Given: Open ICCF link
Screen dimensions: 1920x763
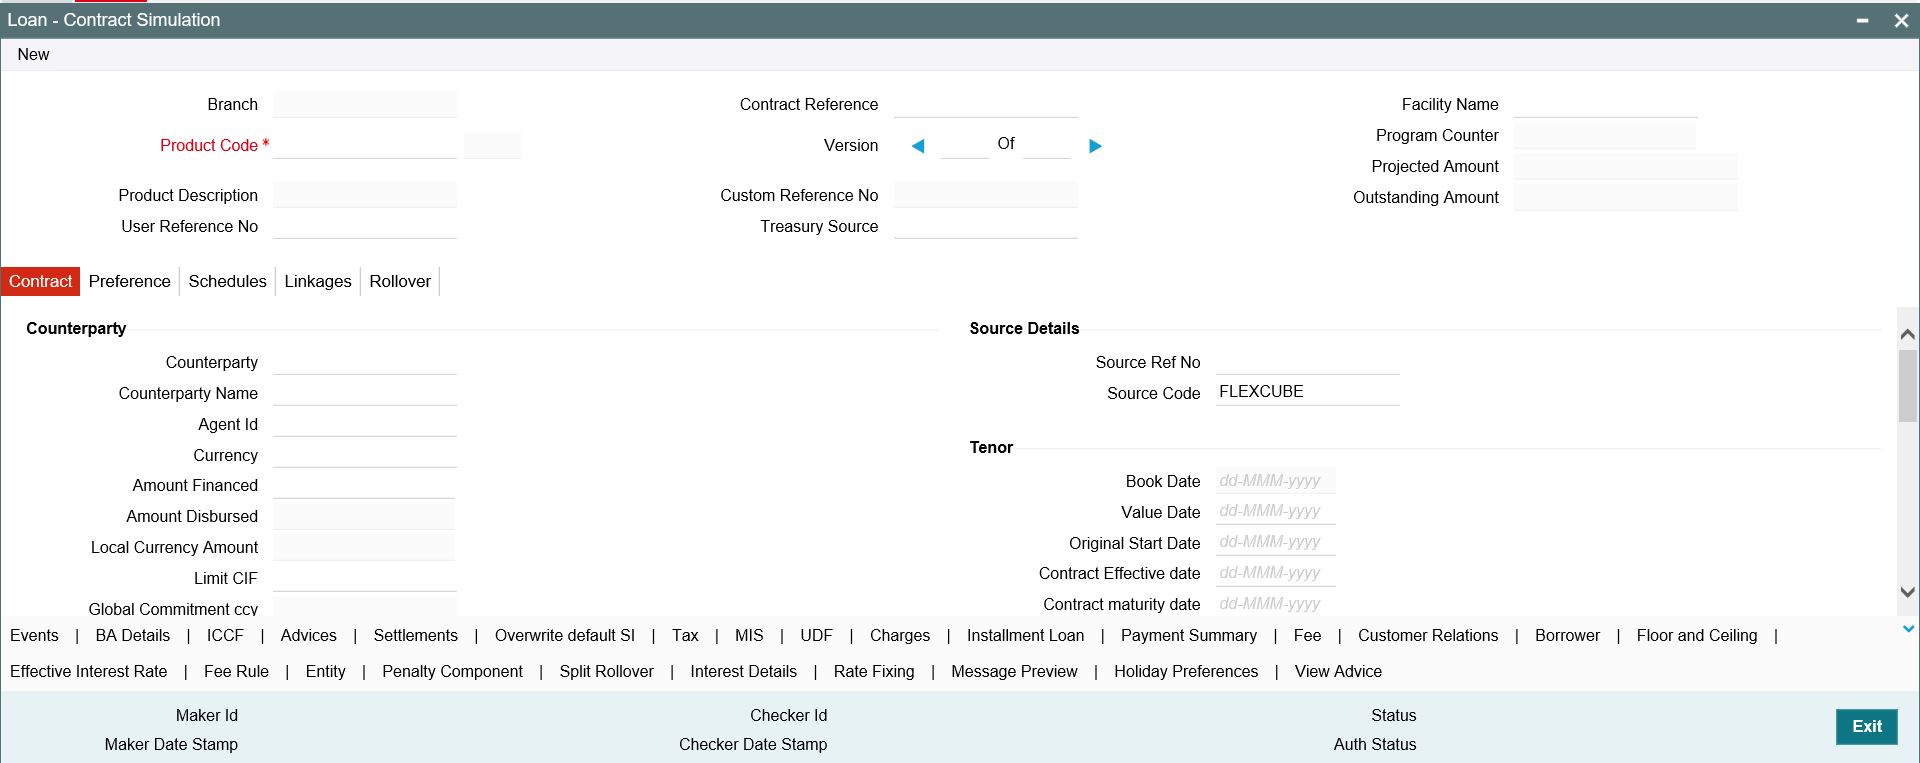Looking at the screenshot, I should (225, 636).
